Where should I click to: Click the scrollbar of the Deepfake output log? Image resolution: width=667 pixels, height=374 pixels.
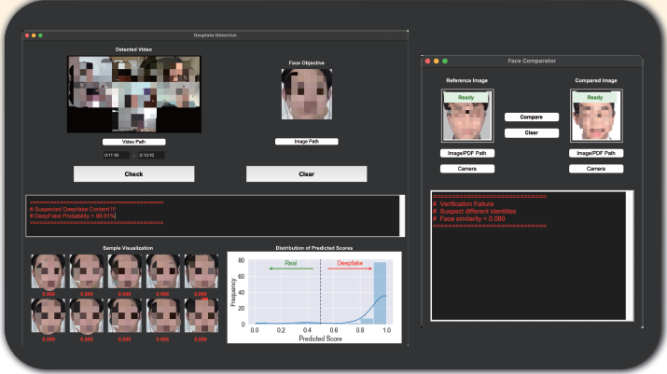pos(402,216)
